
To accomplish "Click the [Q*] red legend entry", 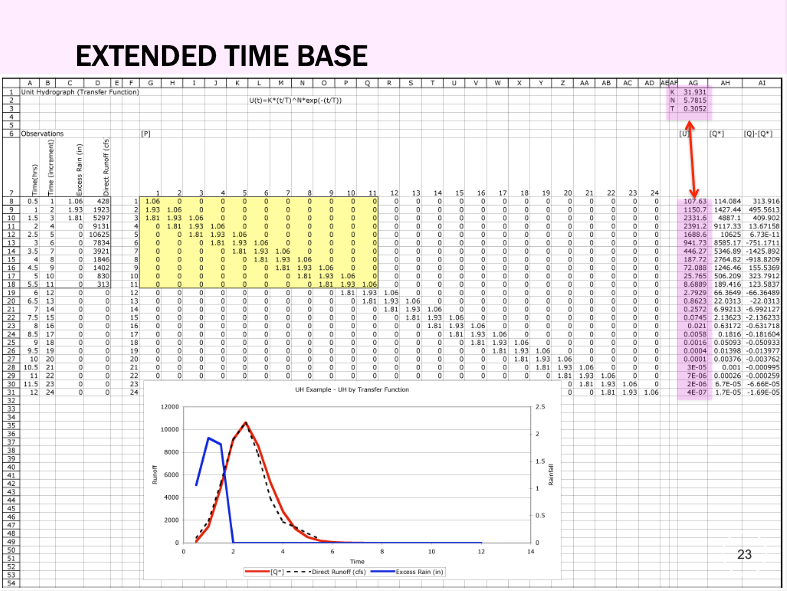I will [263, 572].
